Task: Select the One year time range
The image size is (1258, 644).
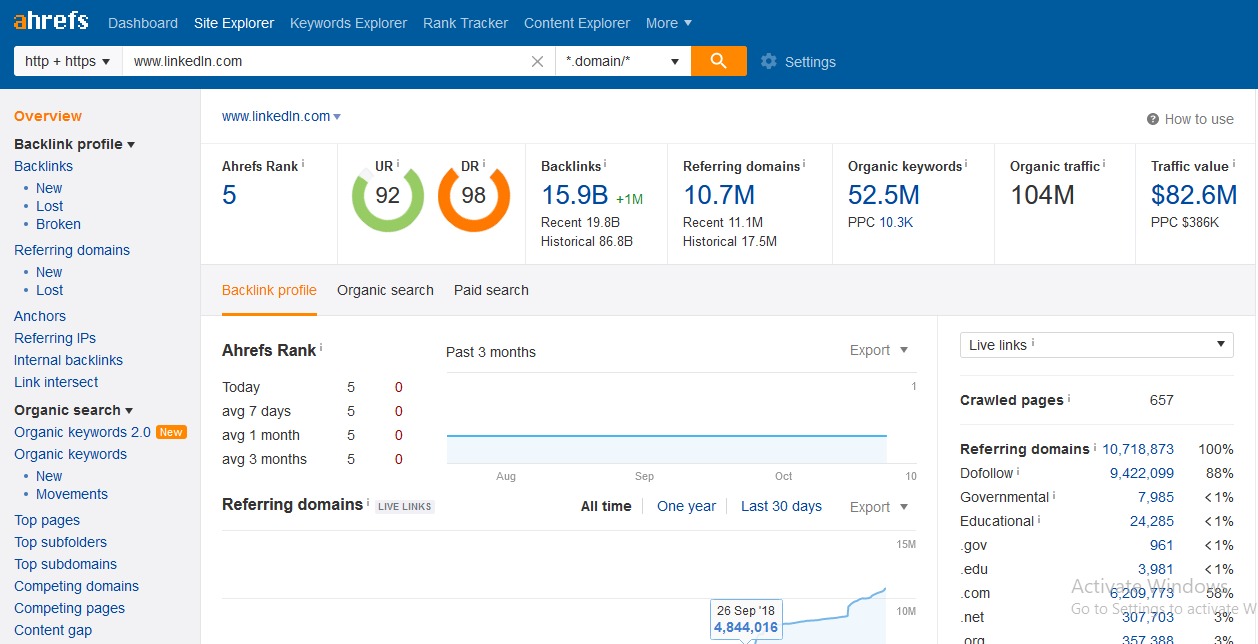Action: coord(687,506)
